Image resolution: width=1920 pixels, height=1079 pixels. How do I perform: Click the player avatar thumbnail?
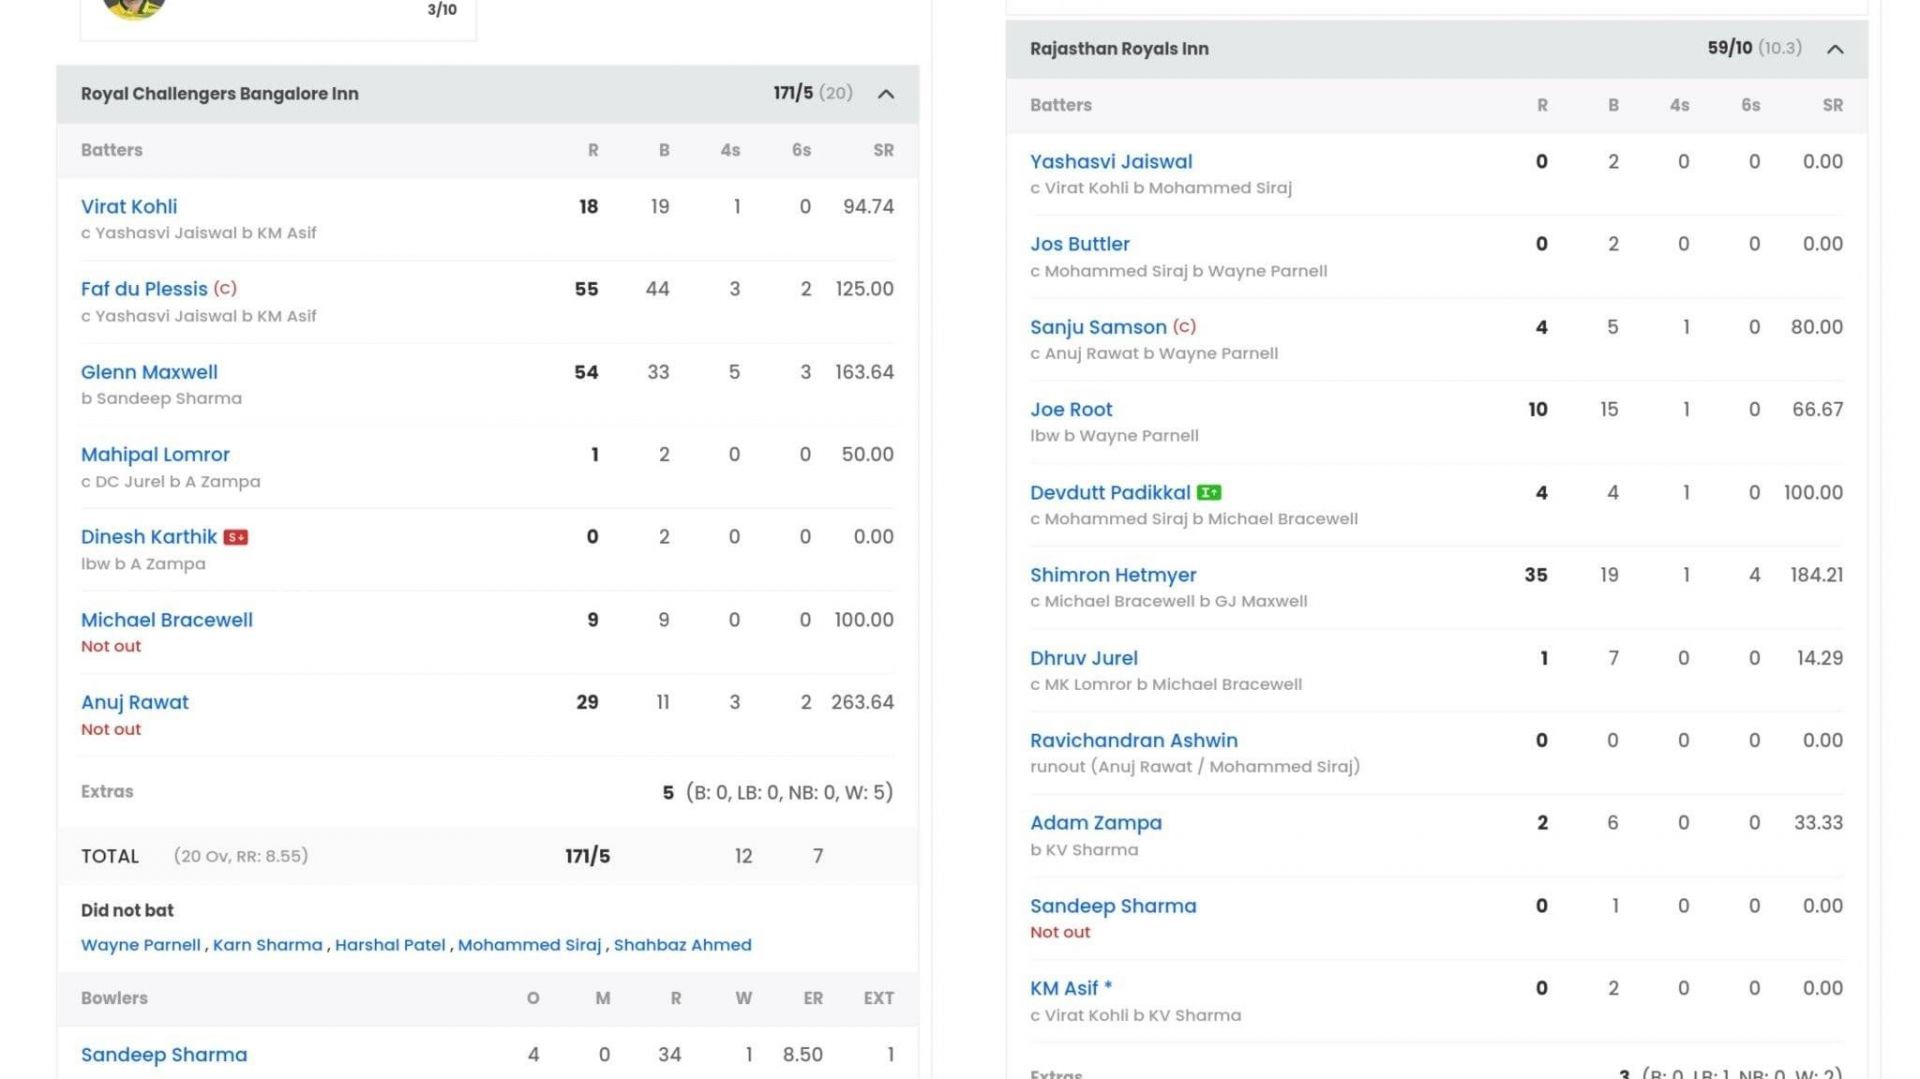coord(134,9)
